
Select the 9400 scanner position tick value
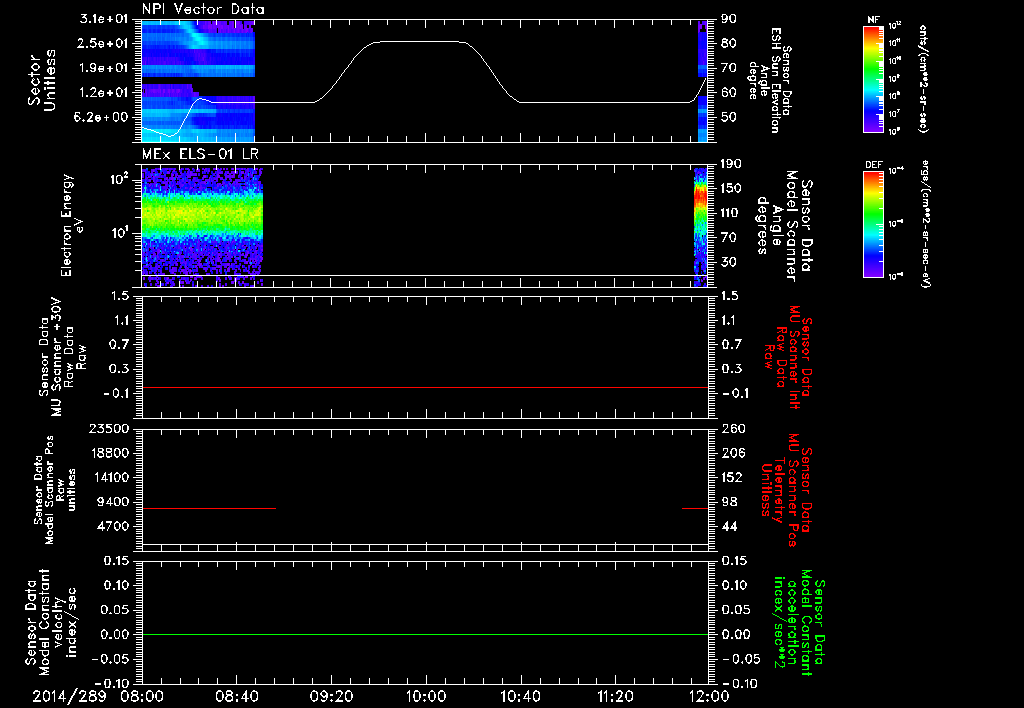[x=113, y=502]
